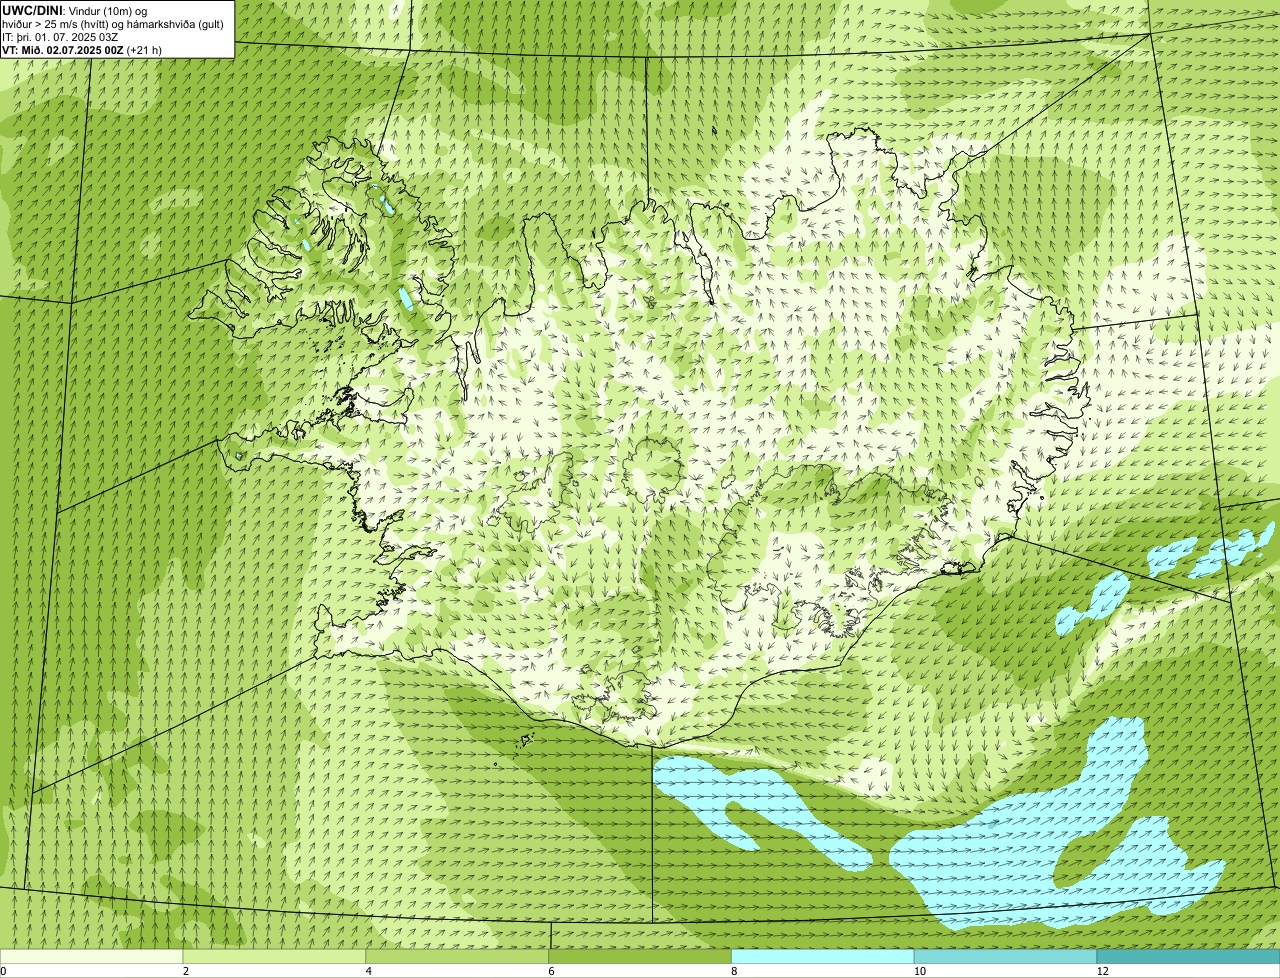Click the 'Vindur (10m) og' label

point(107,10)
